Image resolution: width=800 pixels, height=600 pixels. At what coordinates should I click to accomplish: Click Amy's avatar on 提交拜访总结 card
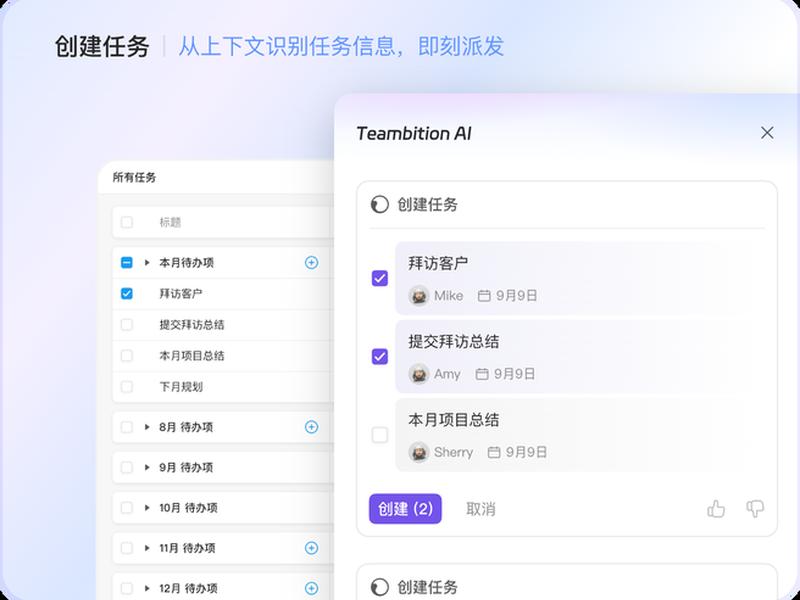point(418,373)
